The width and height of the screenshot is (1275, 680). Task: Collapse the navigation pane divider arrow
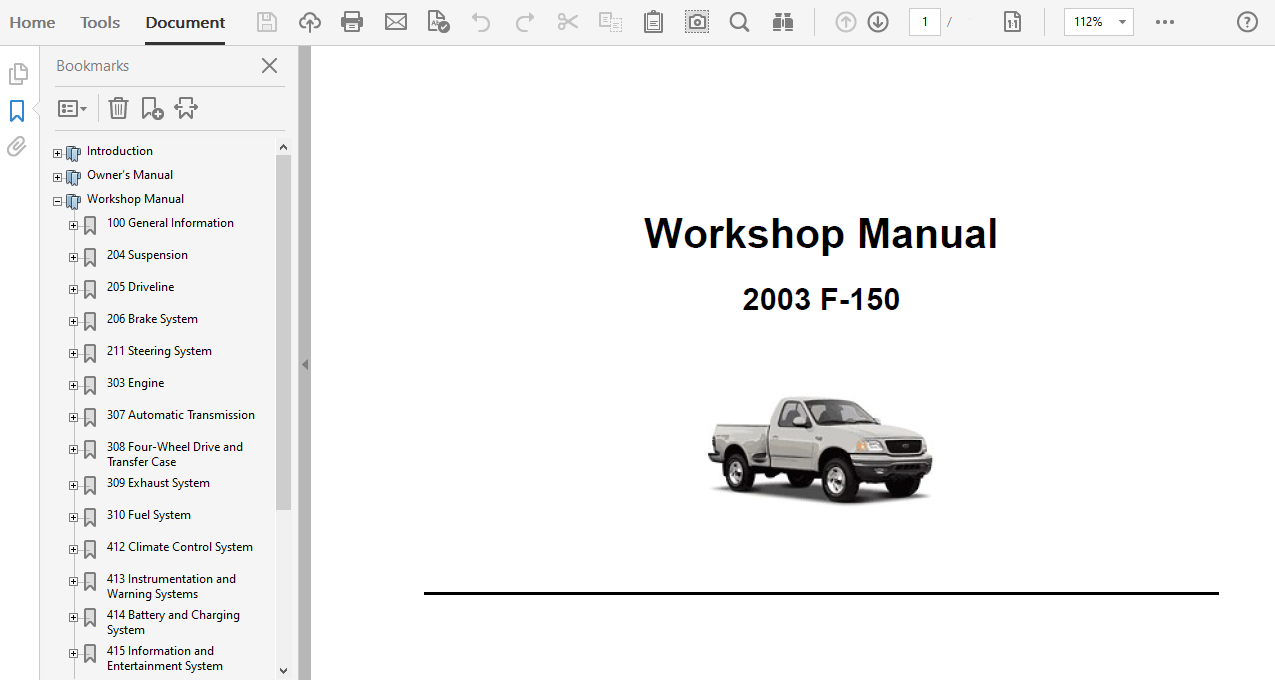point(305,365)
